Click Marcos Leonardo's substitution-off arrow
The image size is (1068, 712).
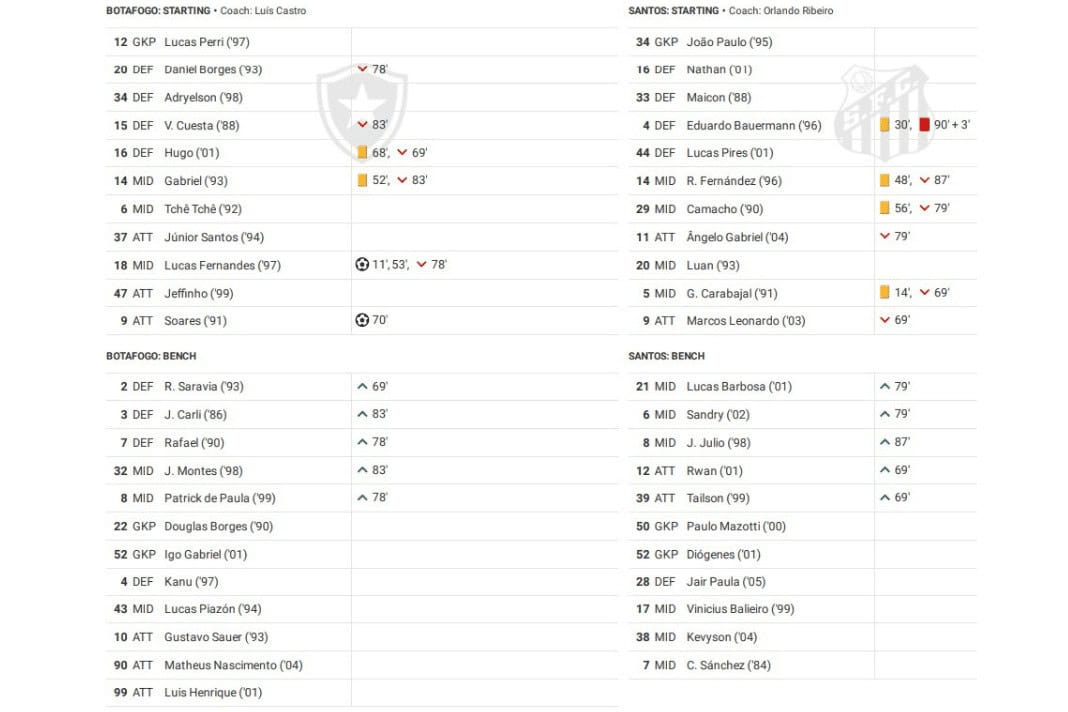coord(884,321)
